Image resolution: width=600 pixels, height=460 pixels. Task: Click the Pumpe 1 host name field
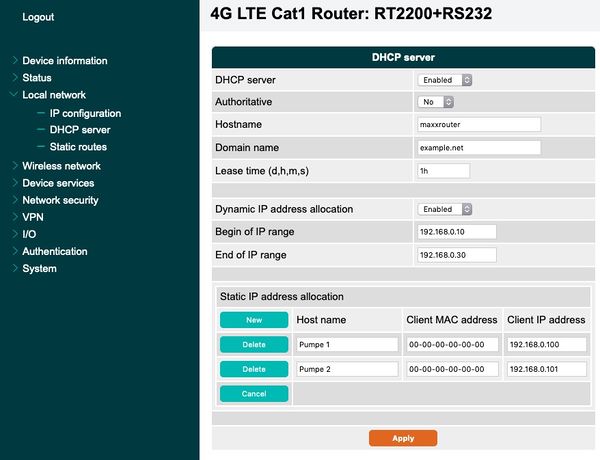347,344
